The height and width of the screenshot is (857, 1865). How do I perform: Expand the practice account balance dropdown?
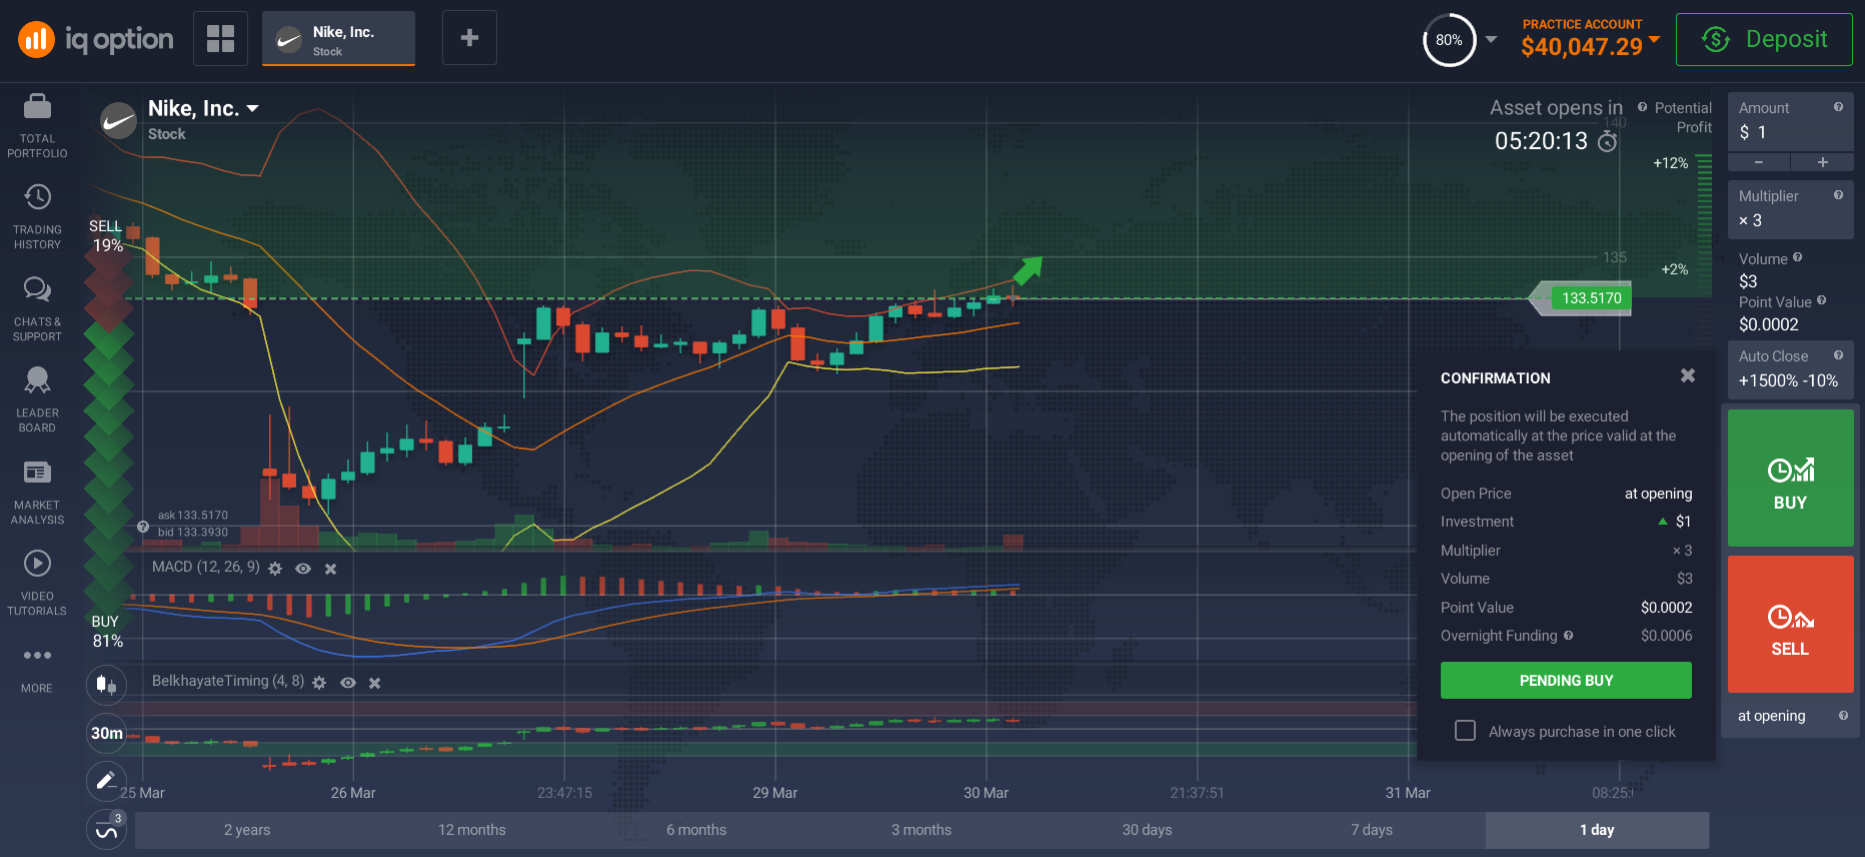click(1654, 39)
